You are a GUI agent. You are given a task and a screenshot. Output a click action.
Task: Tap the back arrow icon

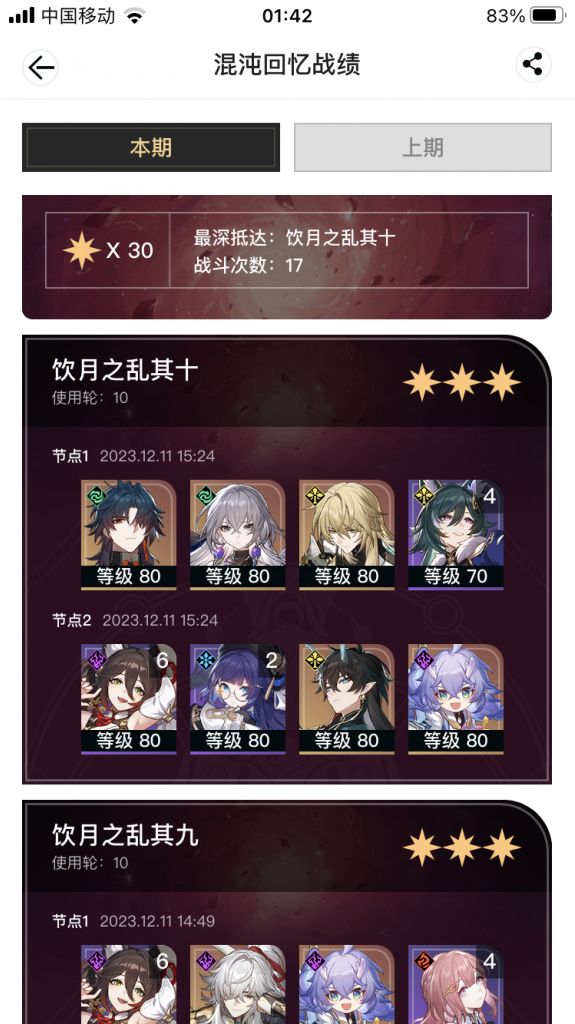[x=41, y=67]
